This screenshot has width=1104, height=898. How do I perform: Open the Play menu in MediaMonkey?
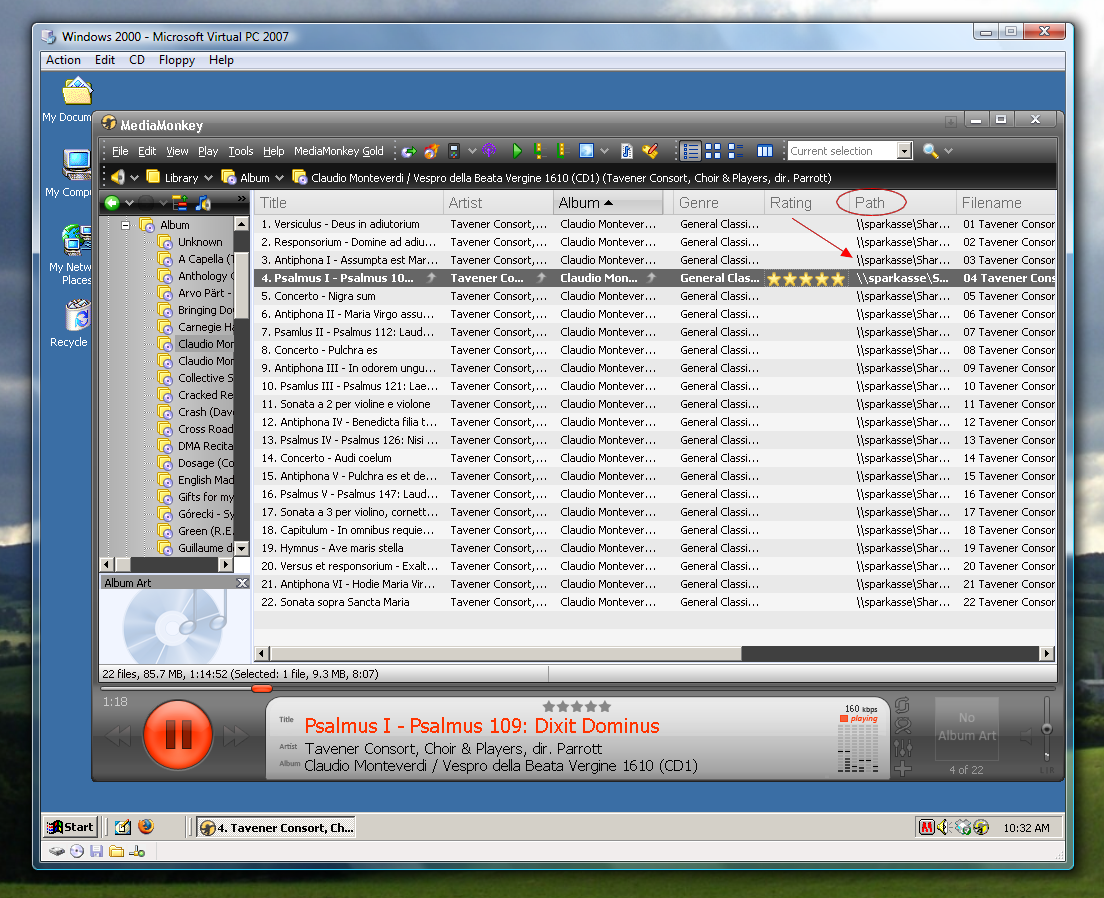[x=208, y=151]
